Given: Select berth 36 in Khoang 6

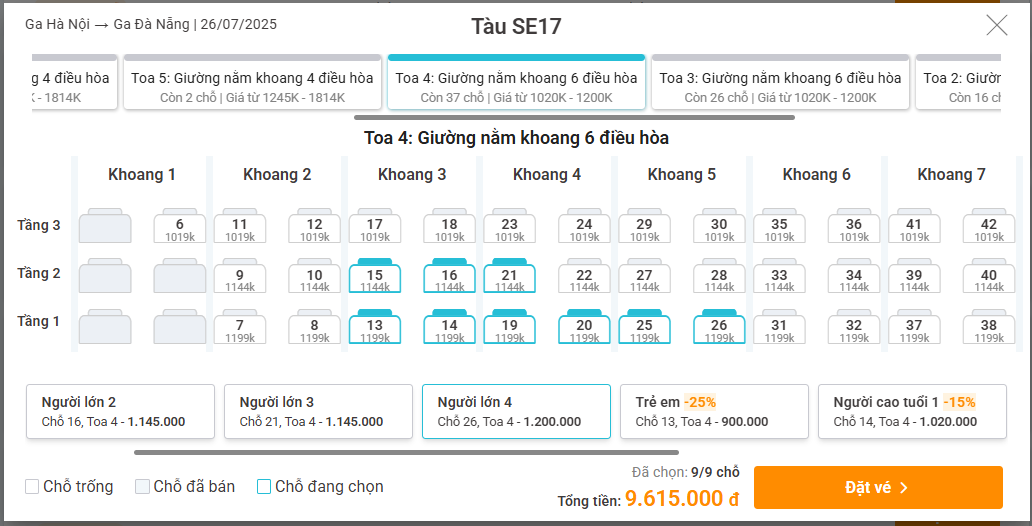Looking at the screenshot, I should (854, 226).
